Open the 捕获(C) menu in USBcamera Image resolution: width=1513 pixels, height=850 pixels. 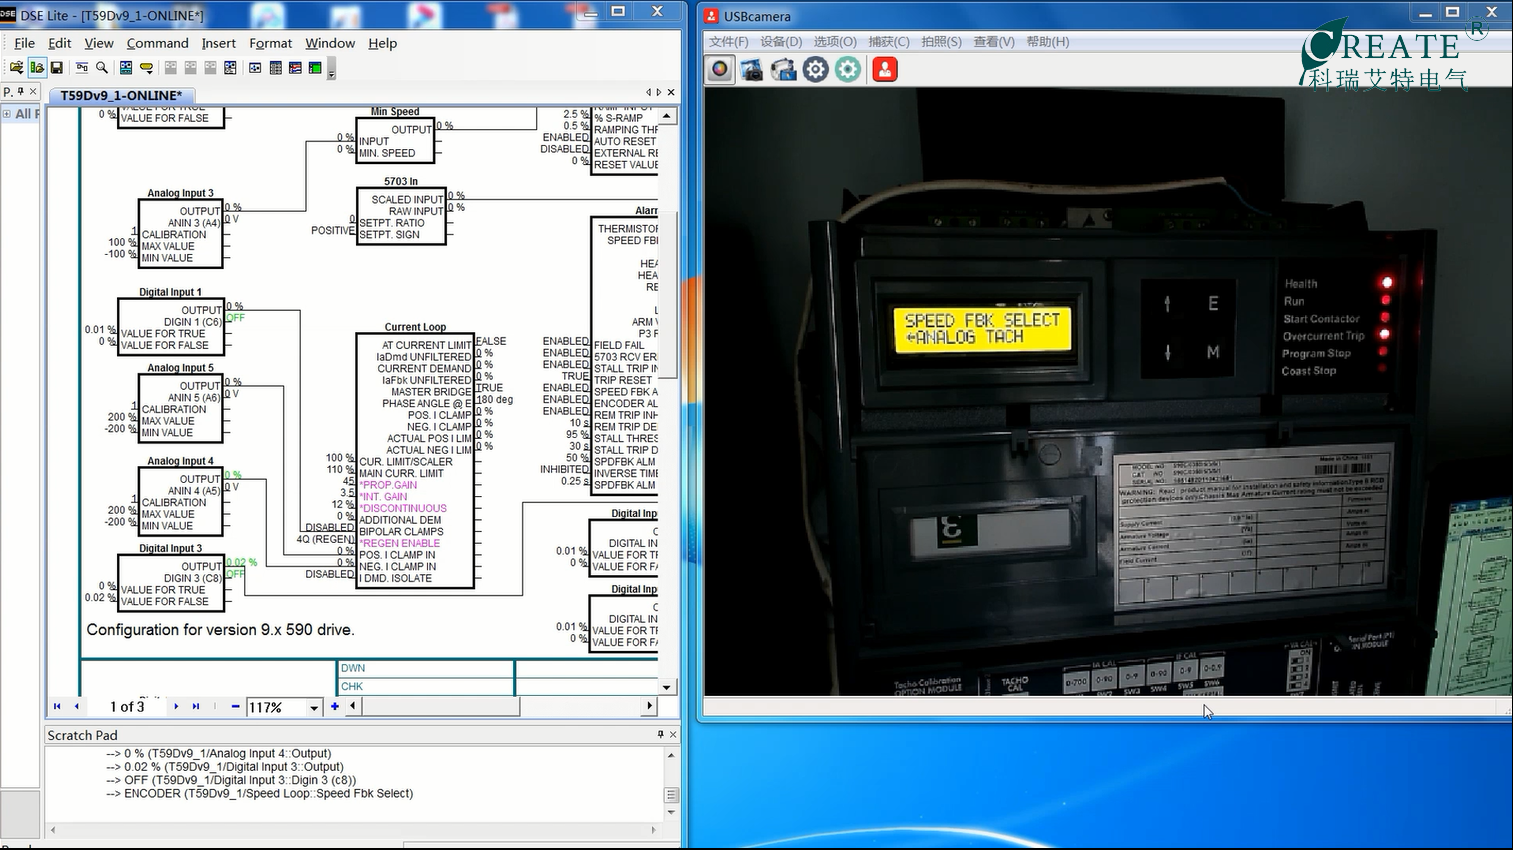coord(889,41)
